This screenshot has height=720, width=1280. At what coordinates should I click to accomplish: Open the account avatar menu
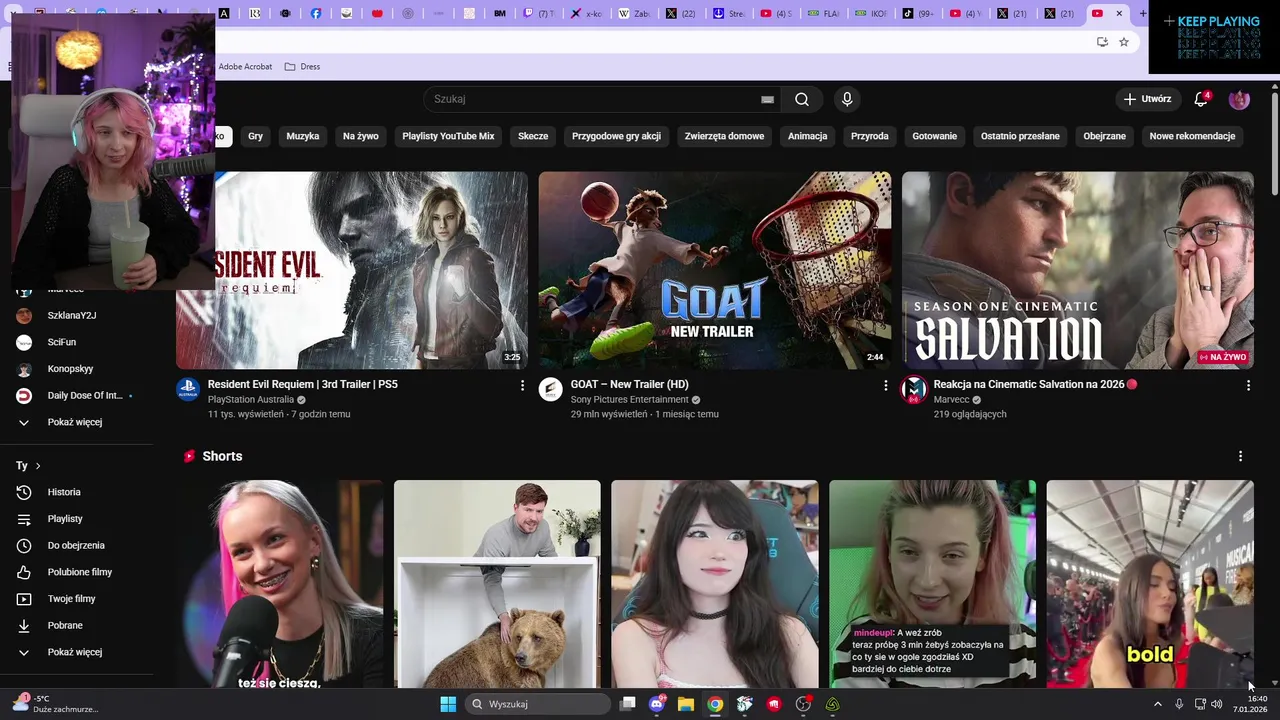tap(1239, 99)
